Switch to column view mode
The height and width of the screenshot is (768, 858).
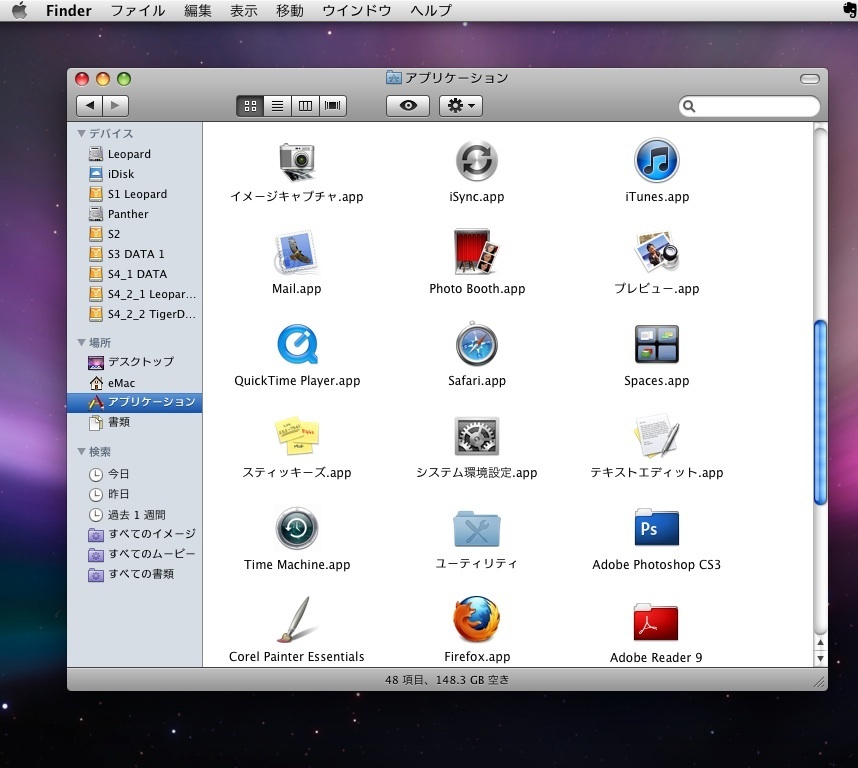point(305,106)
